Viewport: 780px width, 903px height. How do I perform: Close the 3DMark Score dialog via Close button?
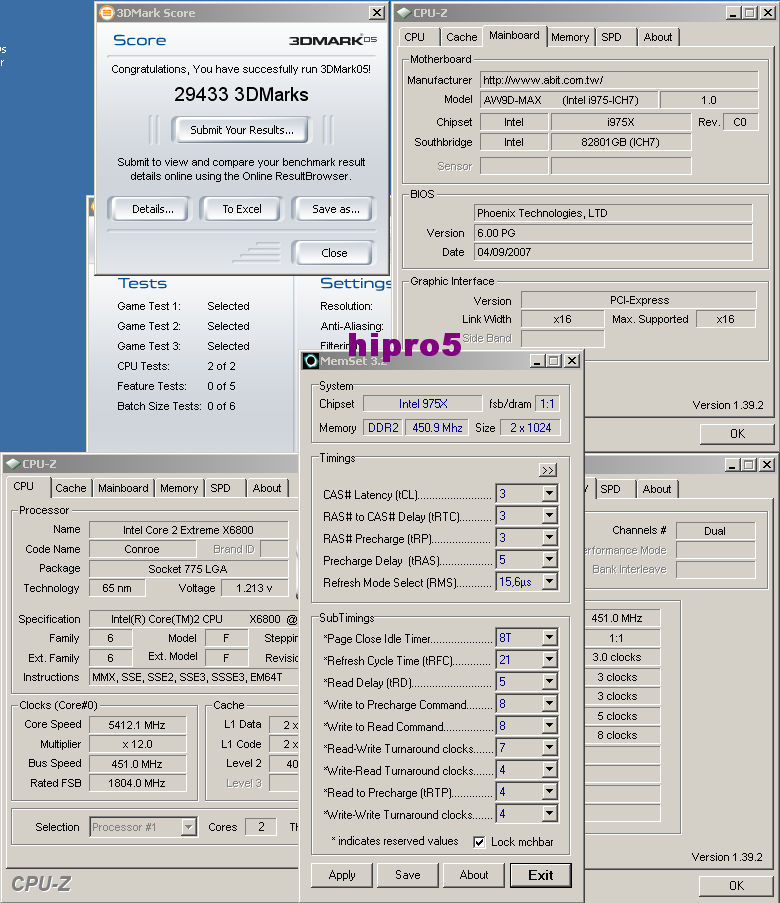tap(334, 253)
